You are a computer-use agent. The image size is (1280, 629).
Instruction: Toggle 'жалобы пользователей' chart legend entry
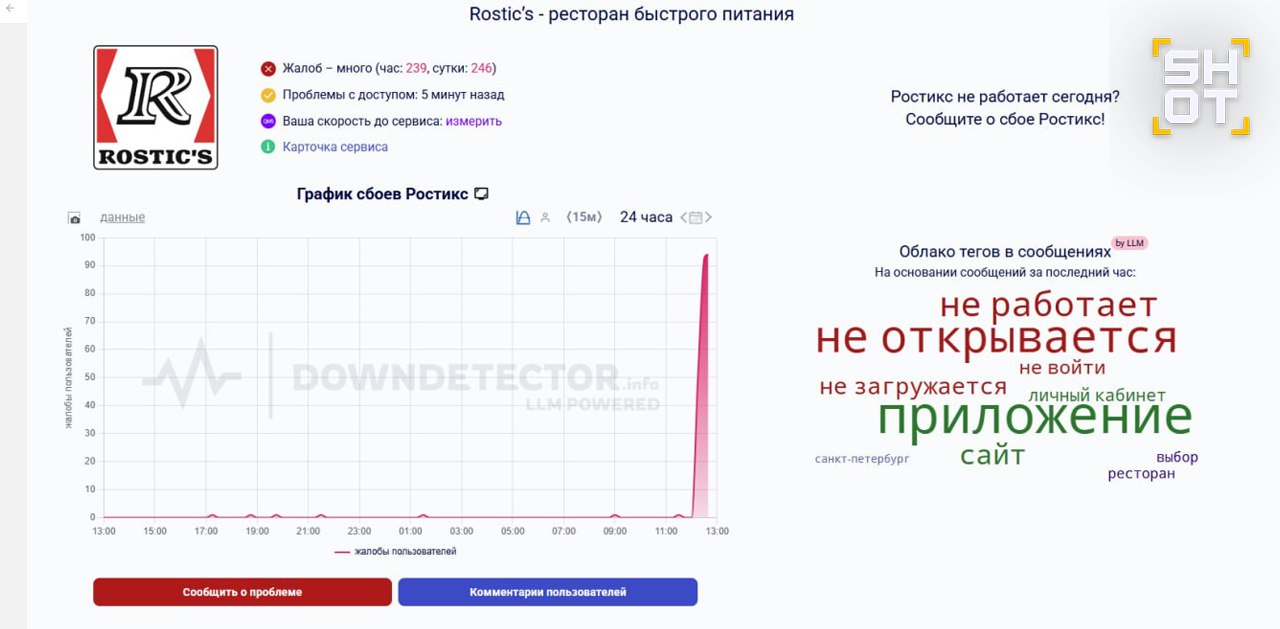[396, 551]
